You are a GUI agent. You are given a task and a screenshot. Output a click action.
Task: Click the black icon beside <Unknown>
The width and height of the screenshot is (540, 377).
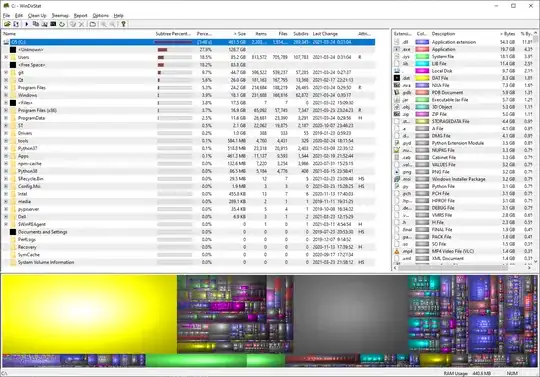(x=13, y=50)
